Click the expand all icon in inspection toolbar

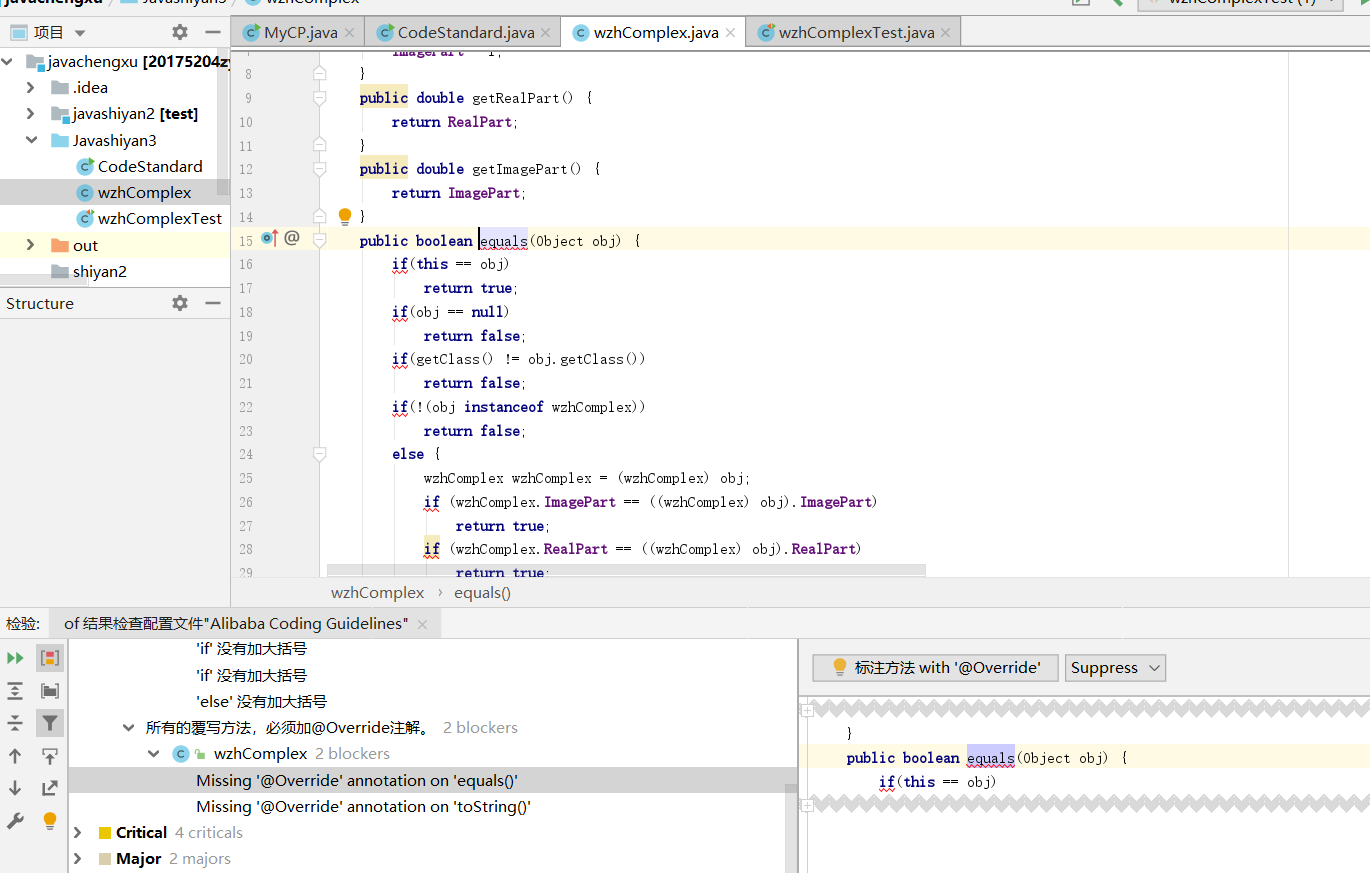[x=15, y=691]
